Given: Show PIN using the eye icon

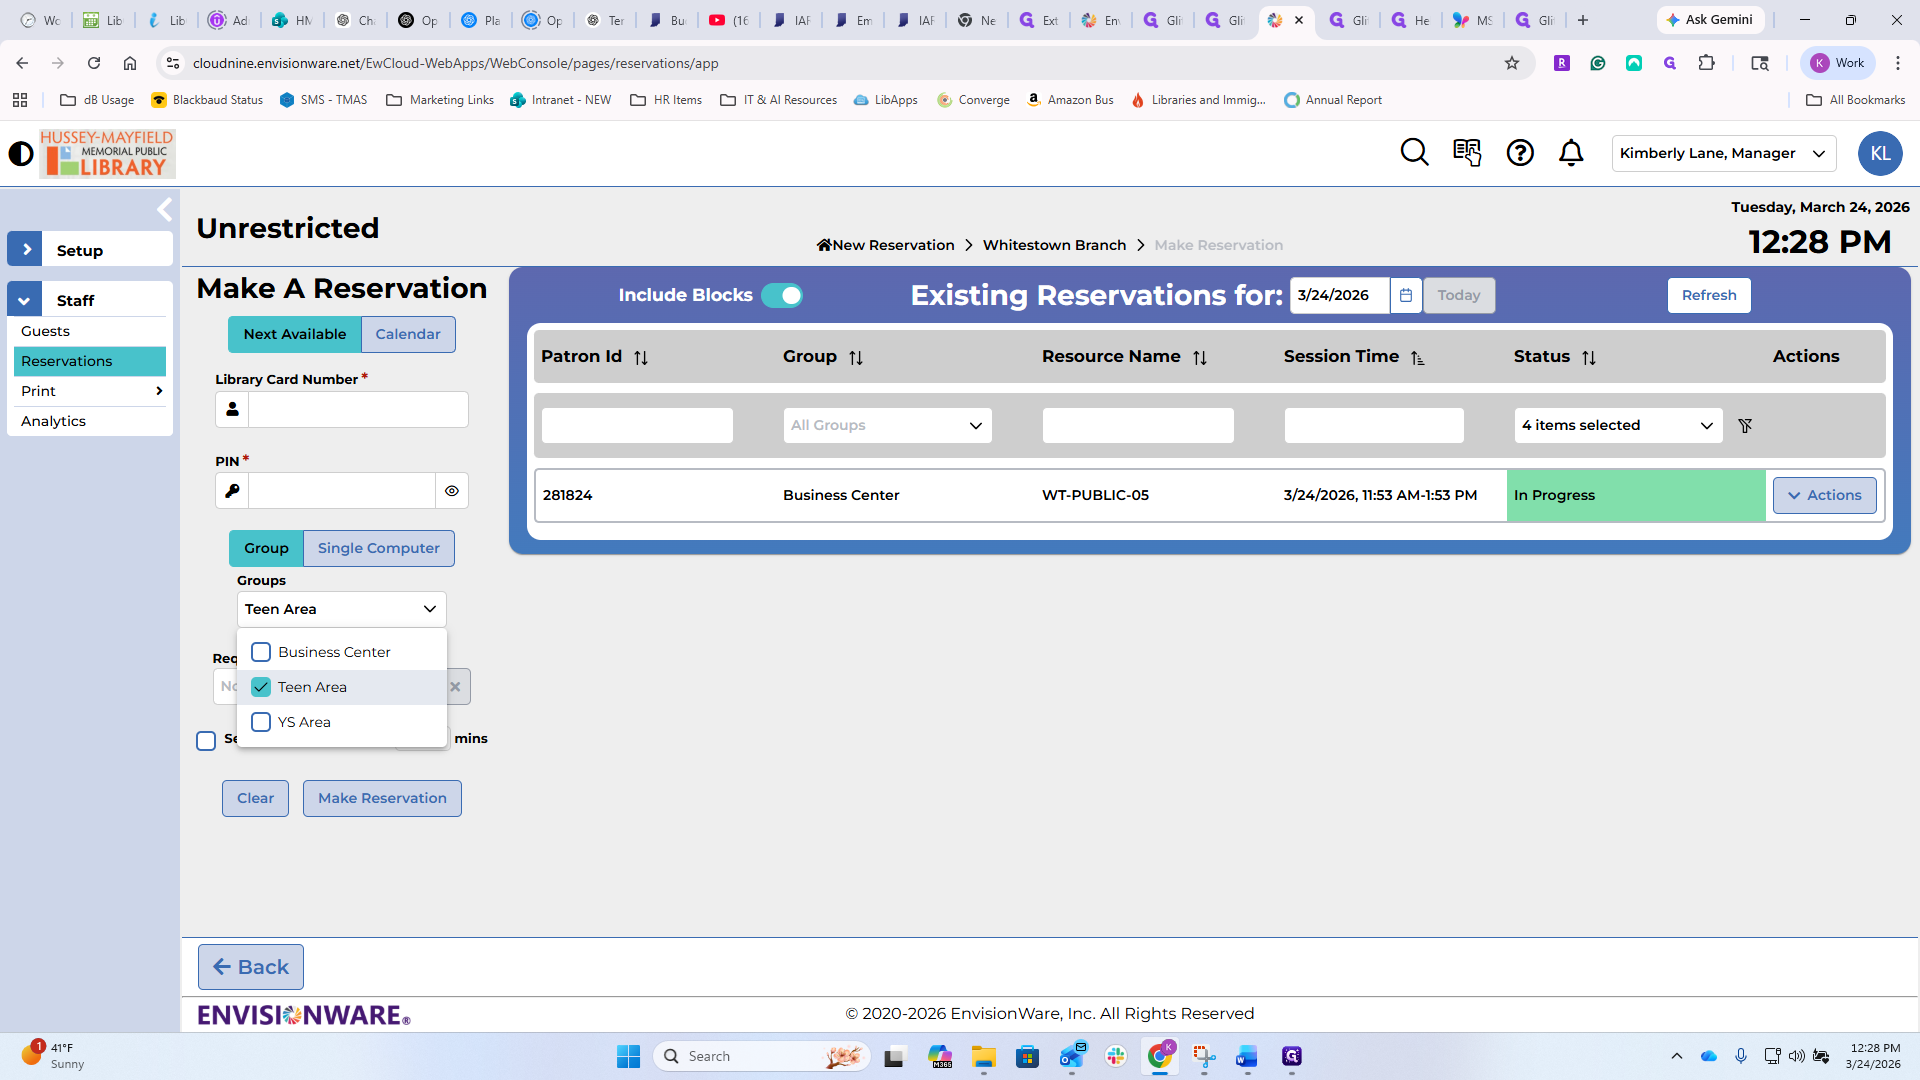Looking at the screenshot, I should coord(452,491).
